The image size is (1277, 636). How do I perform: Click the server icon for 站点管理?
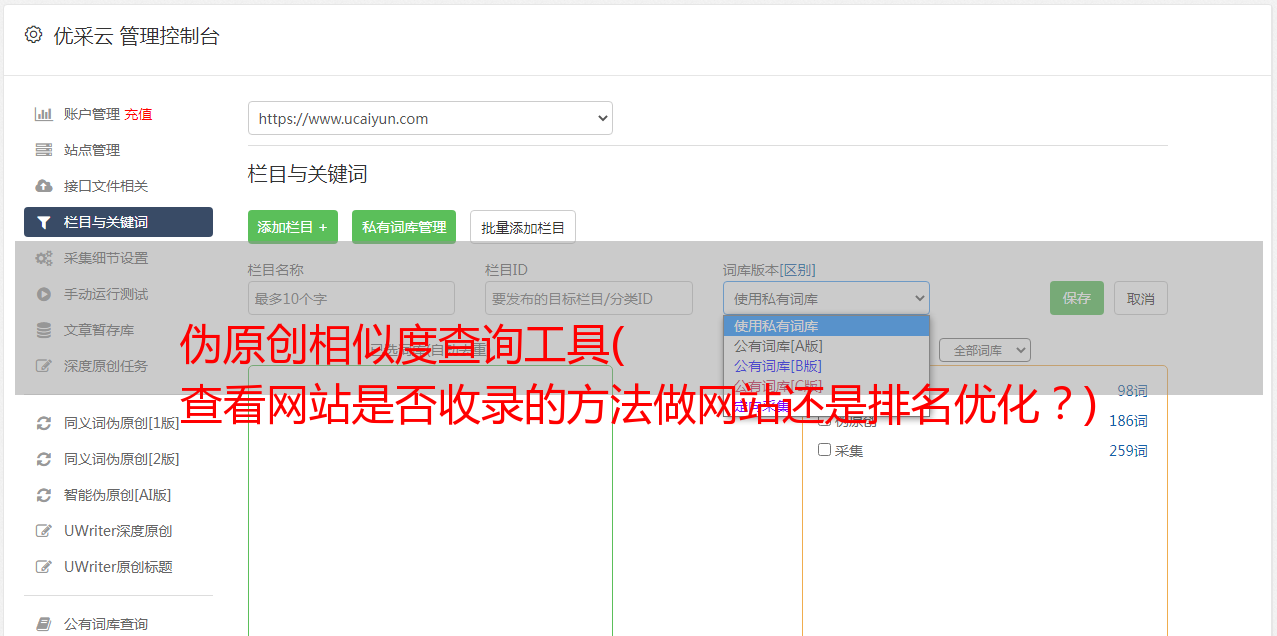pos(44,150)
